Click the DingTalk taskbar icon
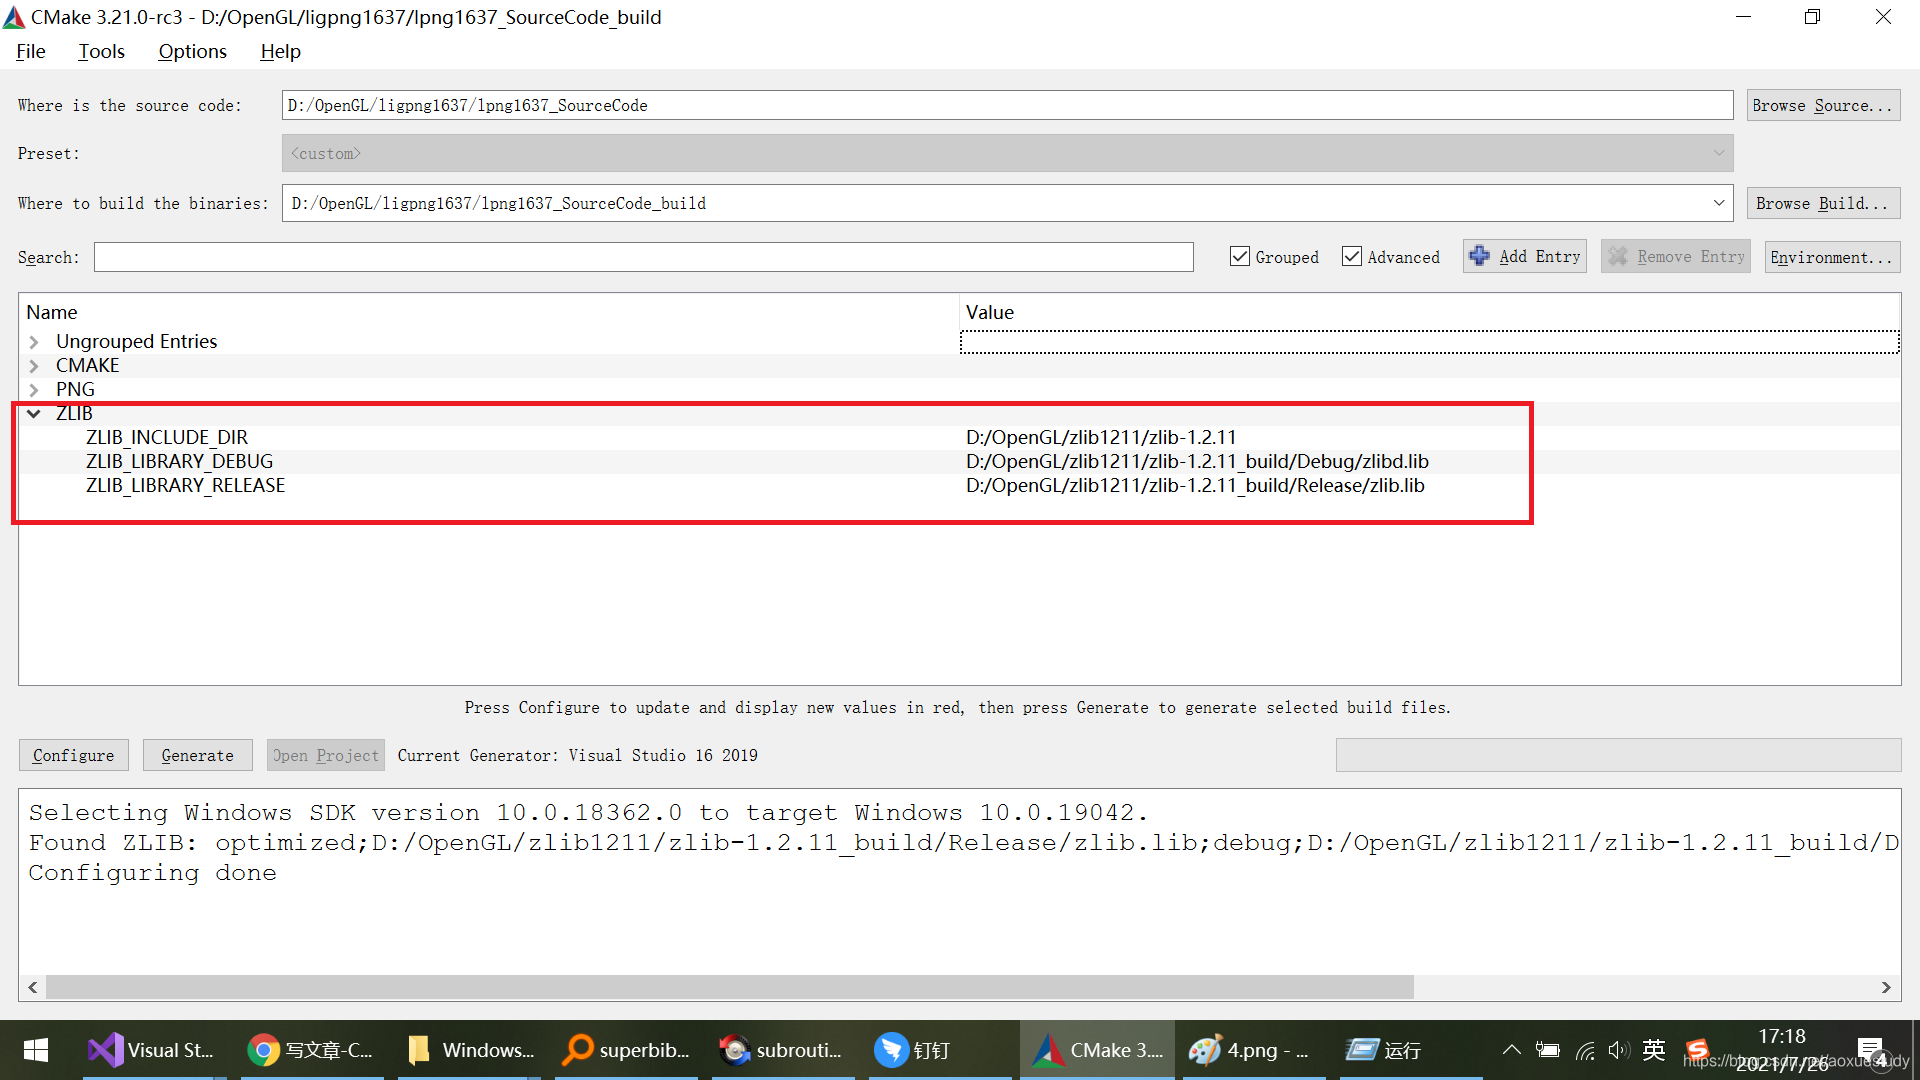This screenshot has height=1080, width=1920. coord(890,1050)
